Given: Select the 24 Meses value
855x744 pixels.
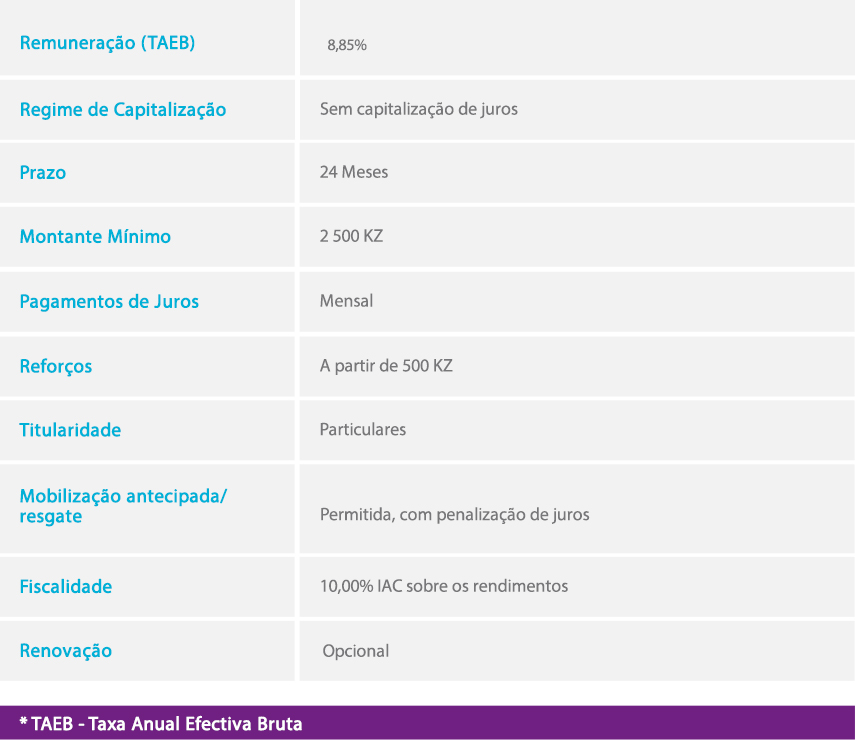Looking at the screenshot, I should coord(354,172).
